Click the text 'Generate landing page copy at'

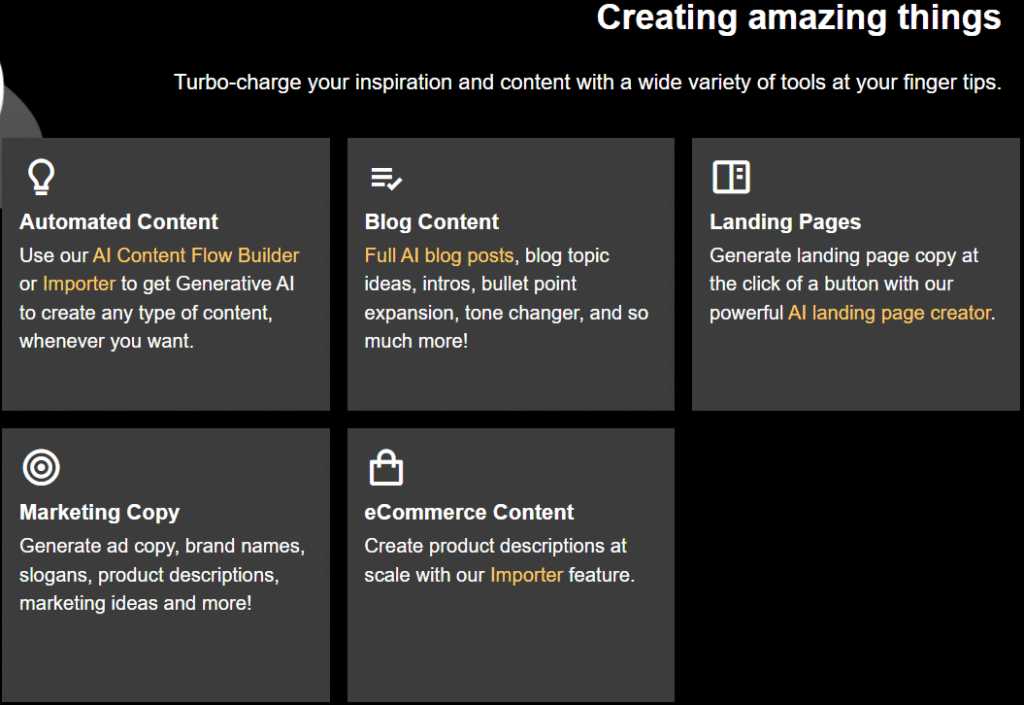tap(844, 255)
